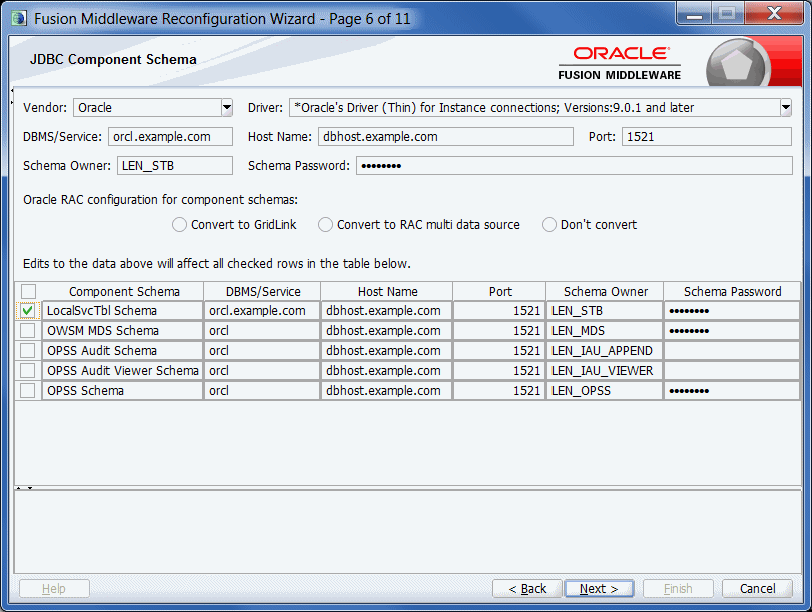812x612 pixels.
Task: Check the OPSS Audit Viewer Schema checkbox
Action: coord(28,371)
